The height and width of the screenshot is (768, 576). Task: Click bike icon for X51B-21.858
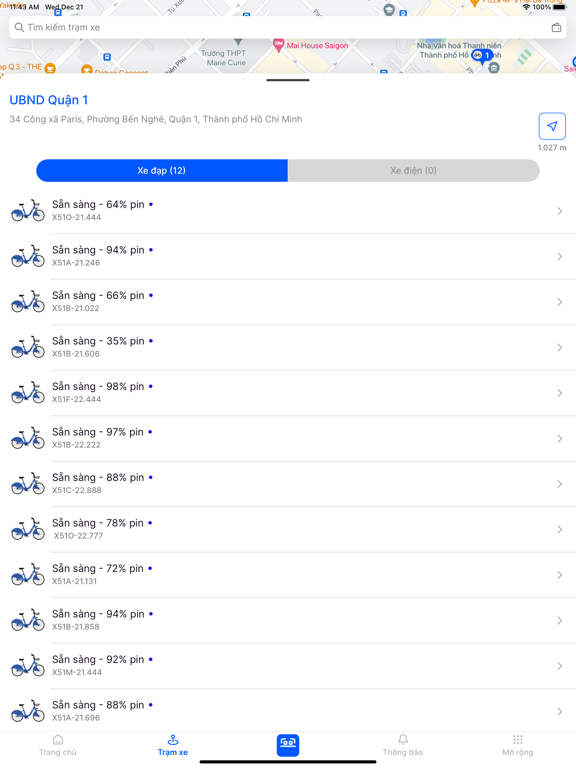pos(28,620)
